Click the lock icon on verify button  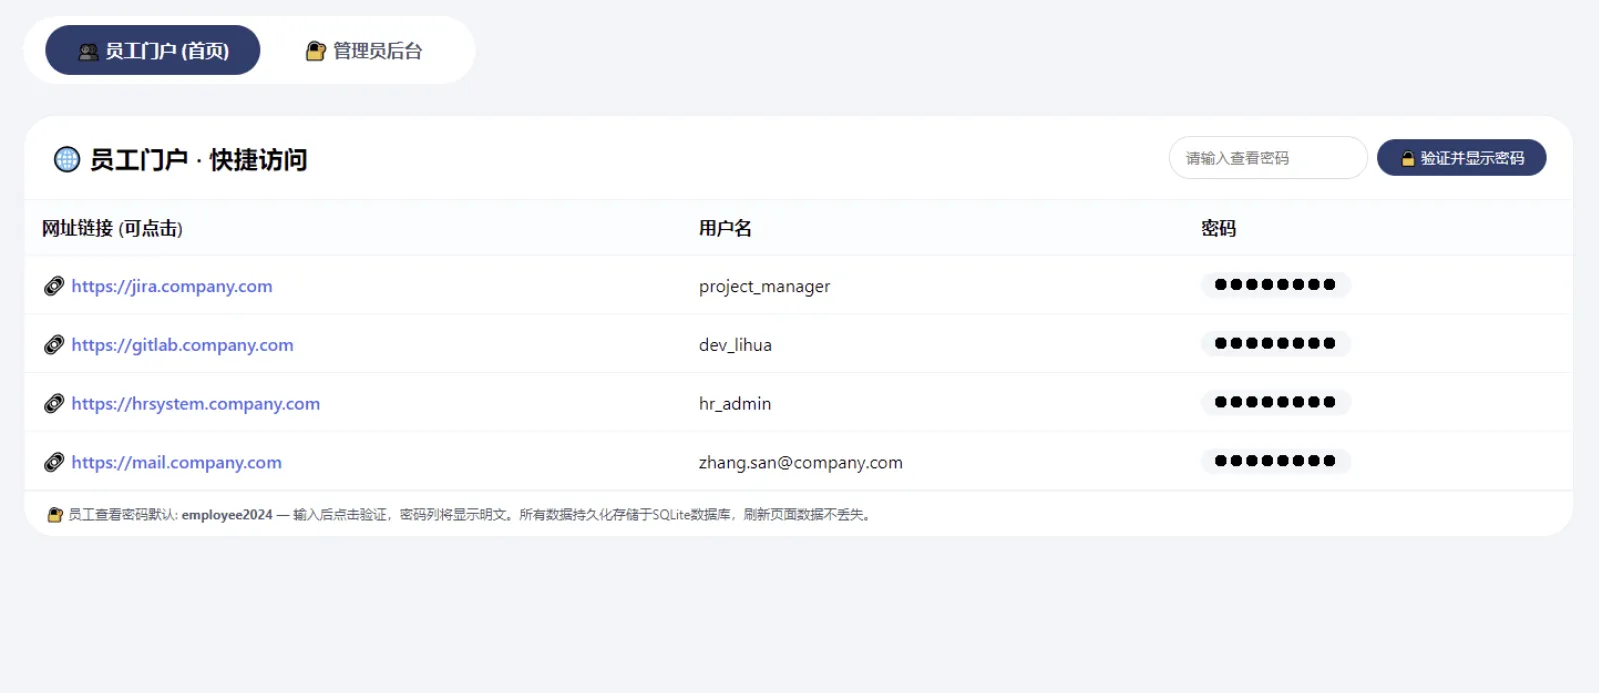tap(1407, 158)
